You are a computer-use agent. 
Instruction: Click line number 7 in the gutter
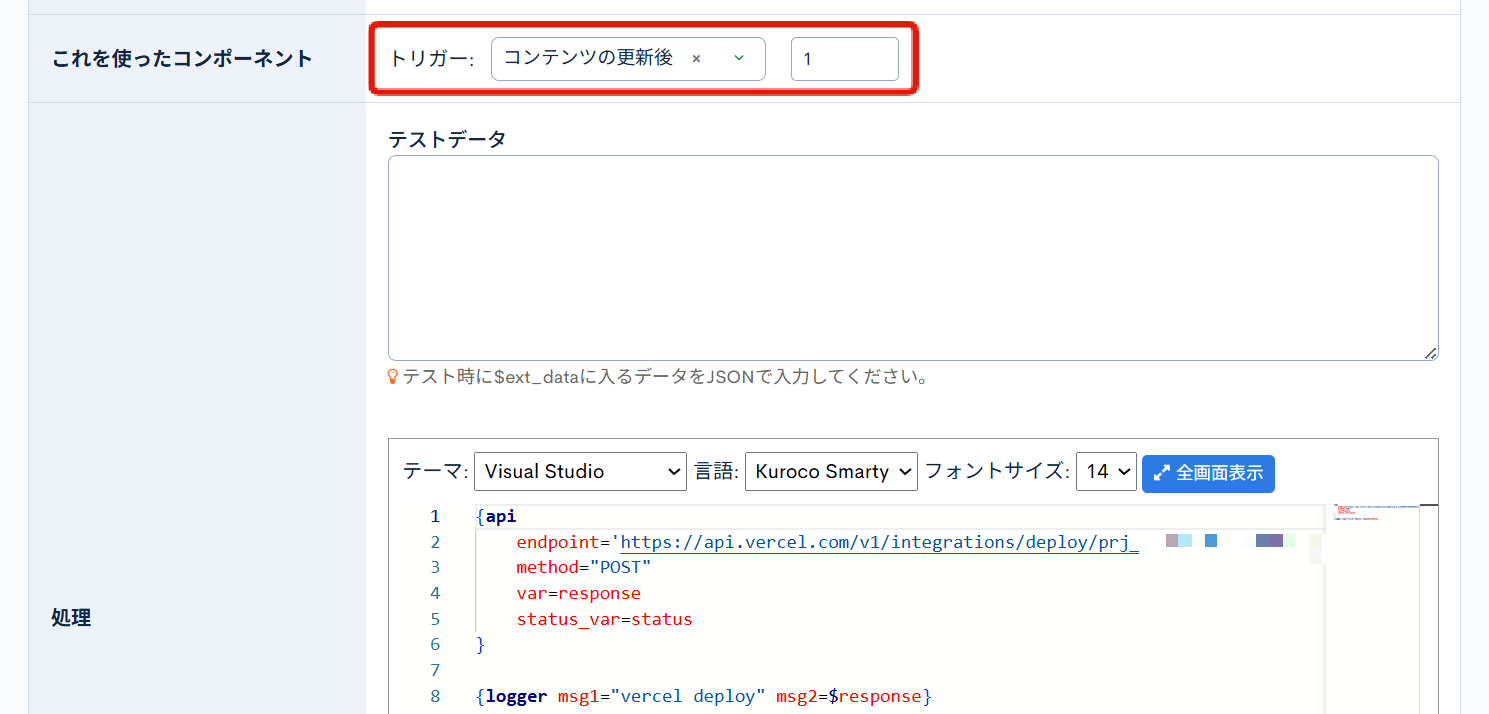435,670
